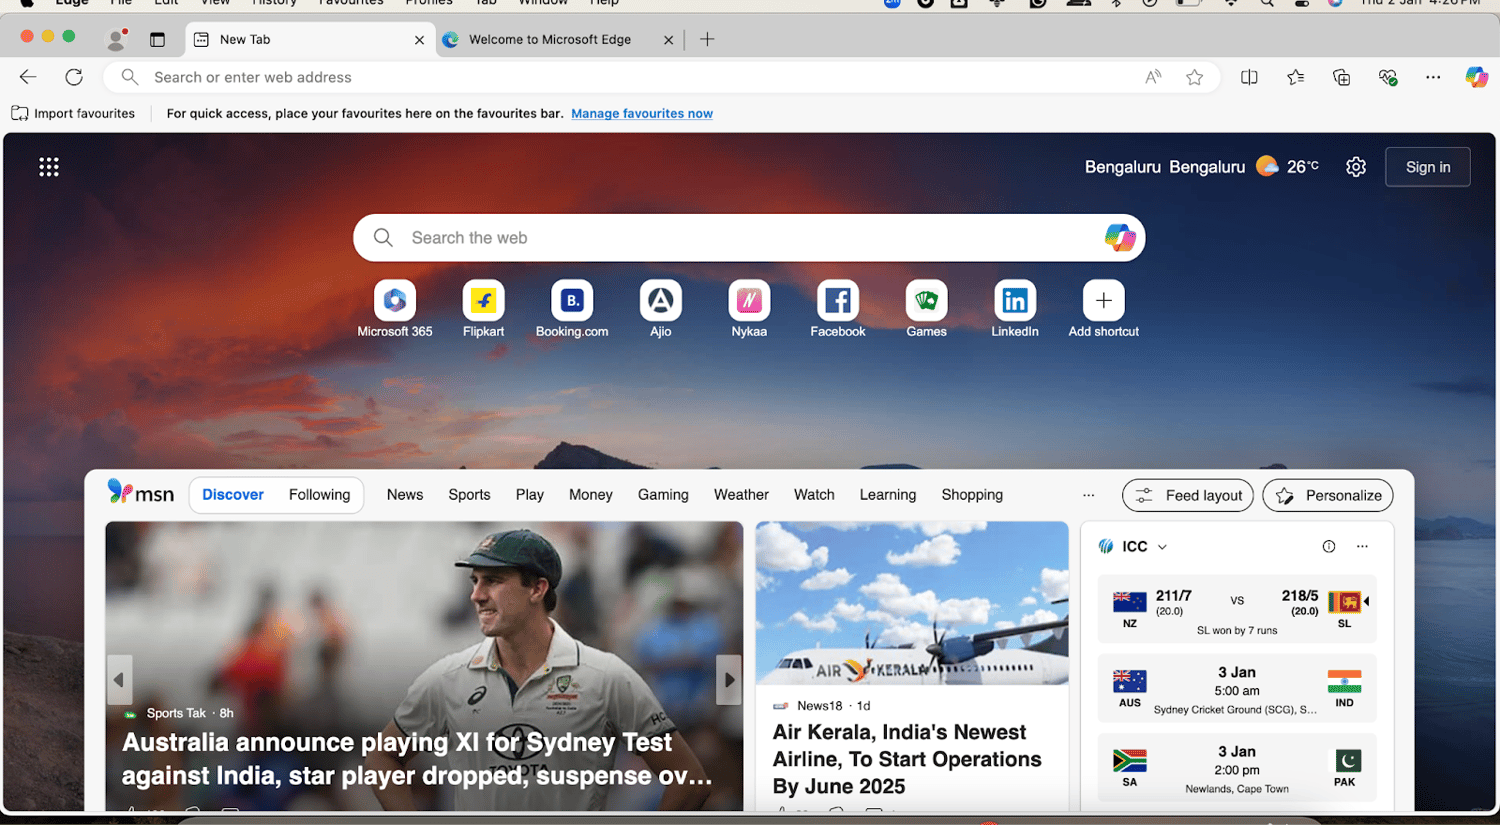Add this page to favourites
The width and height of the screenshot is (1500, 825).
1194,77
